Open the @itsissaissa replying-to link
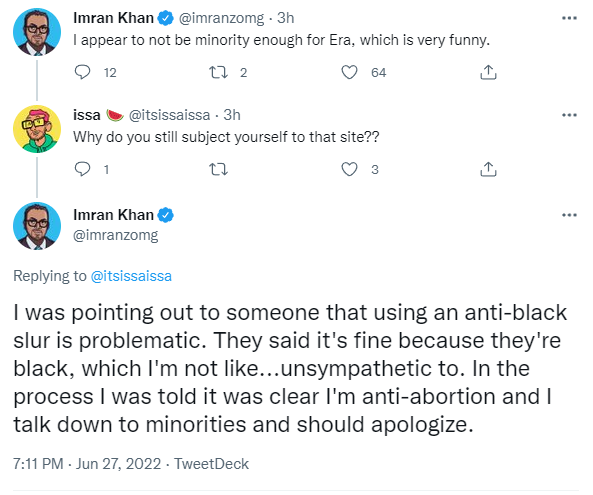The image size is (593, 495). 131,276
